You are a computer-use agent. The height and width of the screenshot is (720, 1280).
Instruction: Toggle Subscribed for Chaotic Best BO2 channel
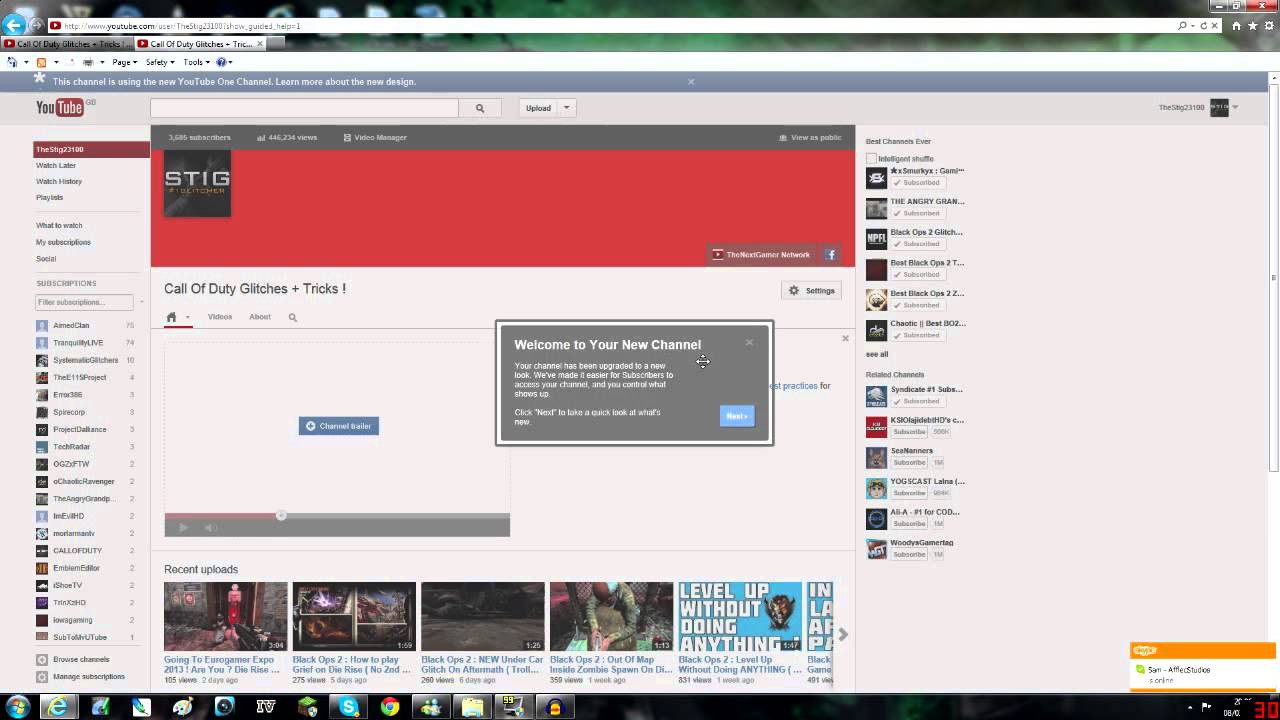tap(917, 335)
